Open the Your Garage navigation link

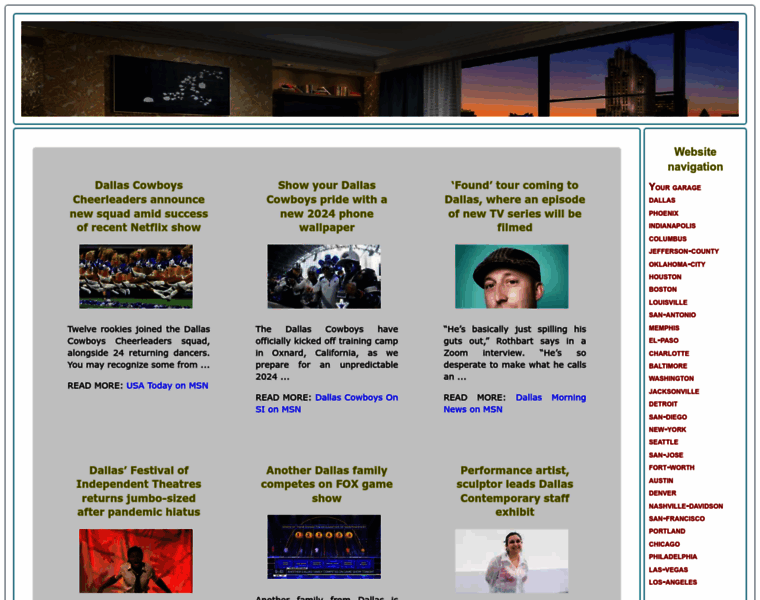pyautogui.click(x=675, y=187)
